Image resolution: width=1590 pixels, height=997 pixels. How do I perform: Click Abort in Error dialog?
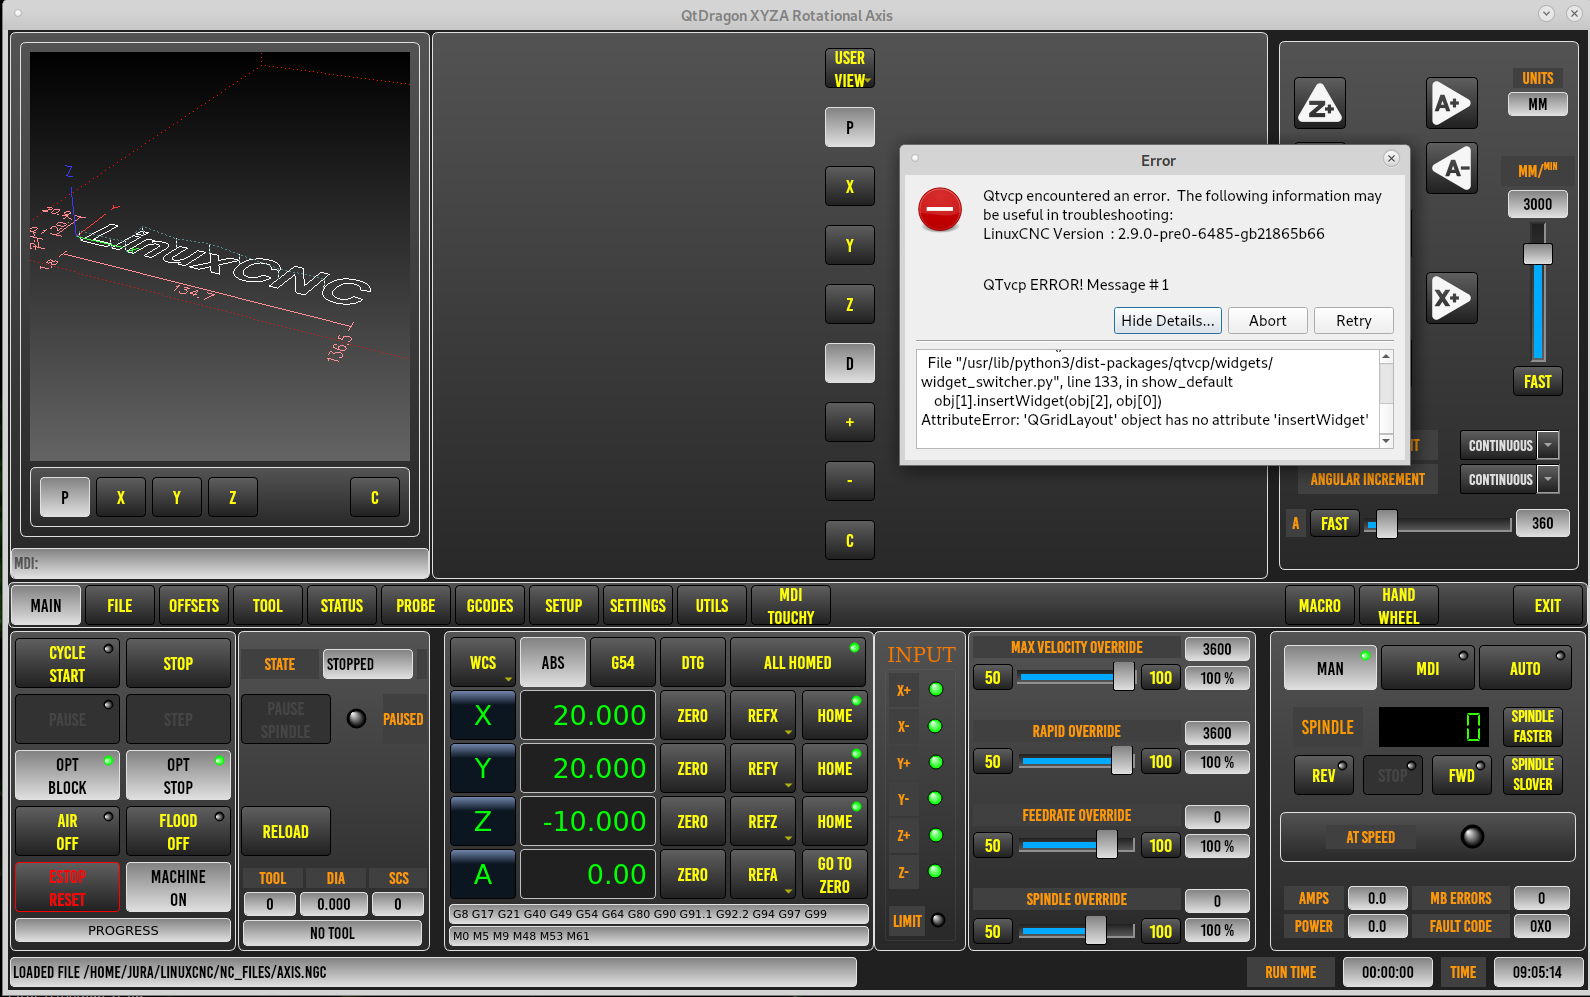tap(1268, 320)
